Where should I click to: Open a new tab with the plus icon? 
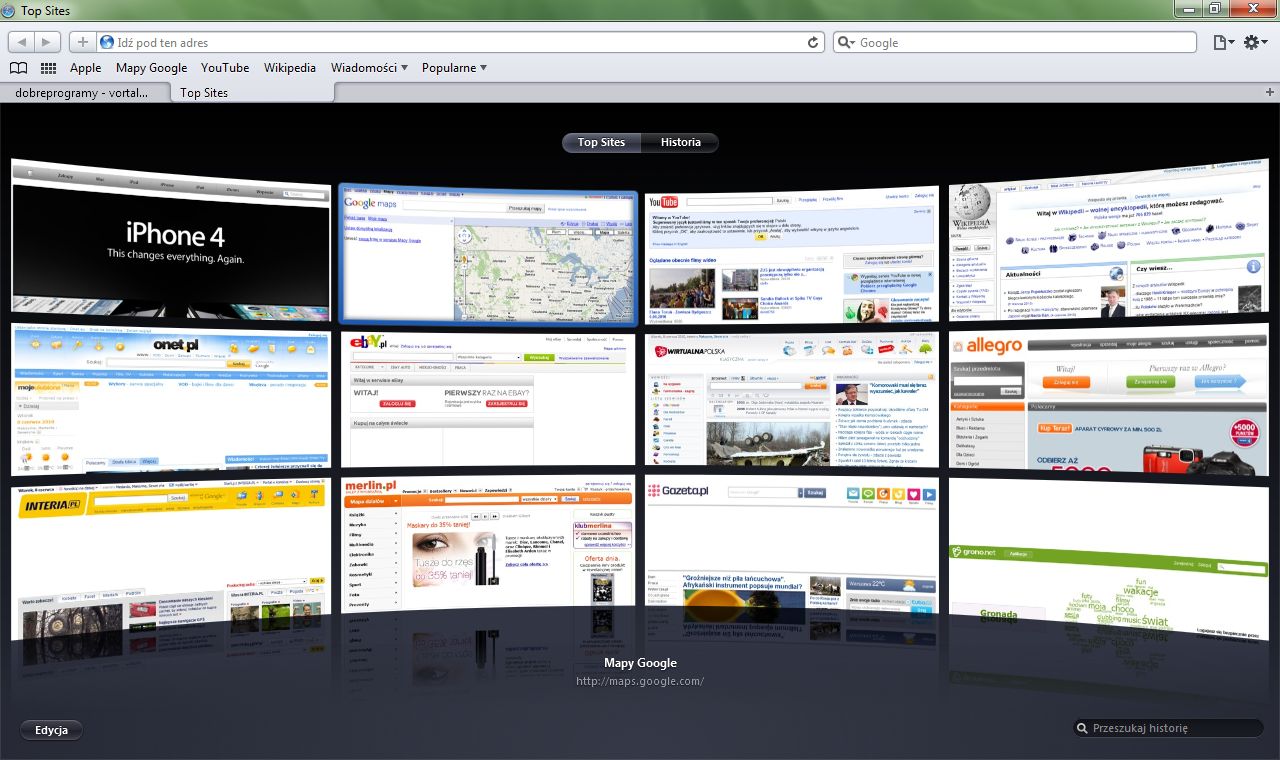[1270, 92]
